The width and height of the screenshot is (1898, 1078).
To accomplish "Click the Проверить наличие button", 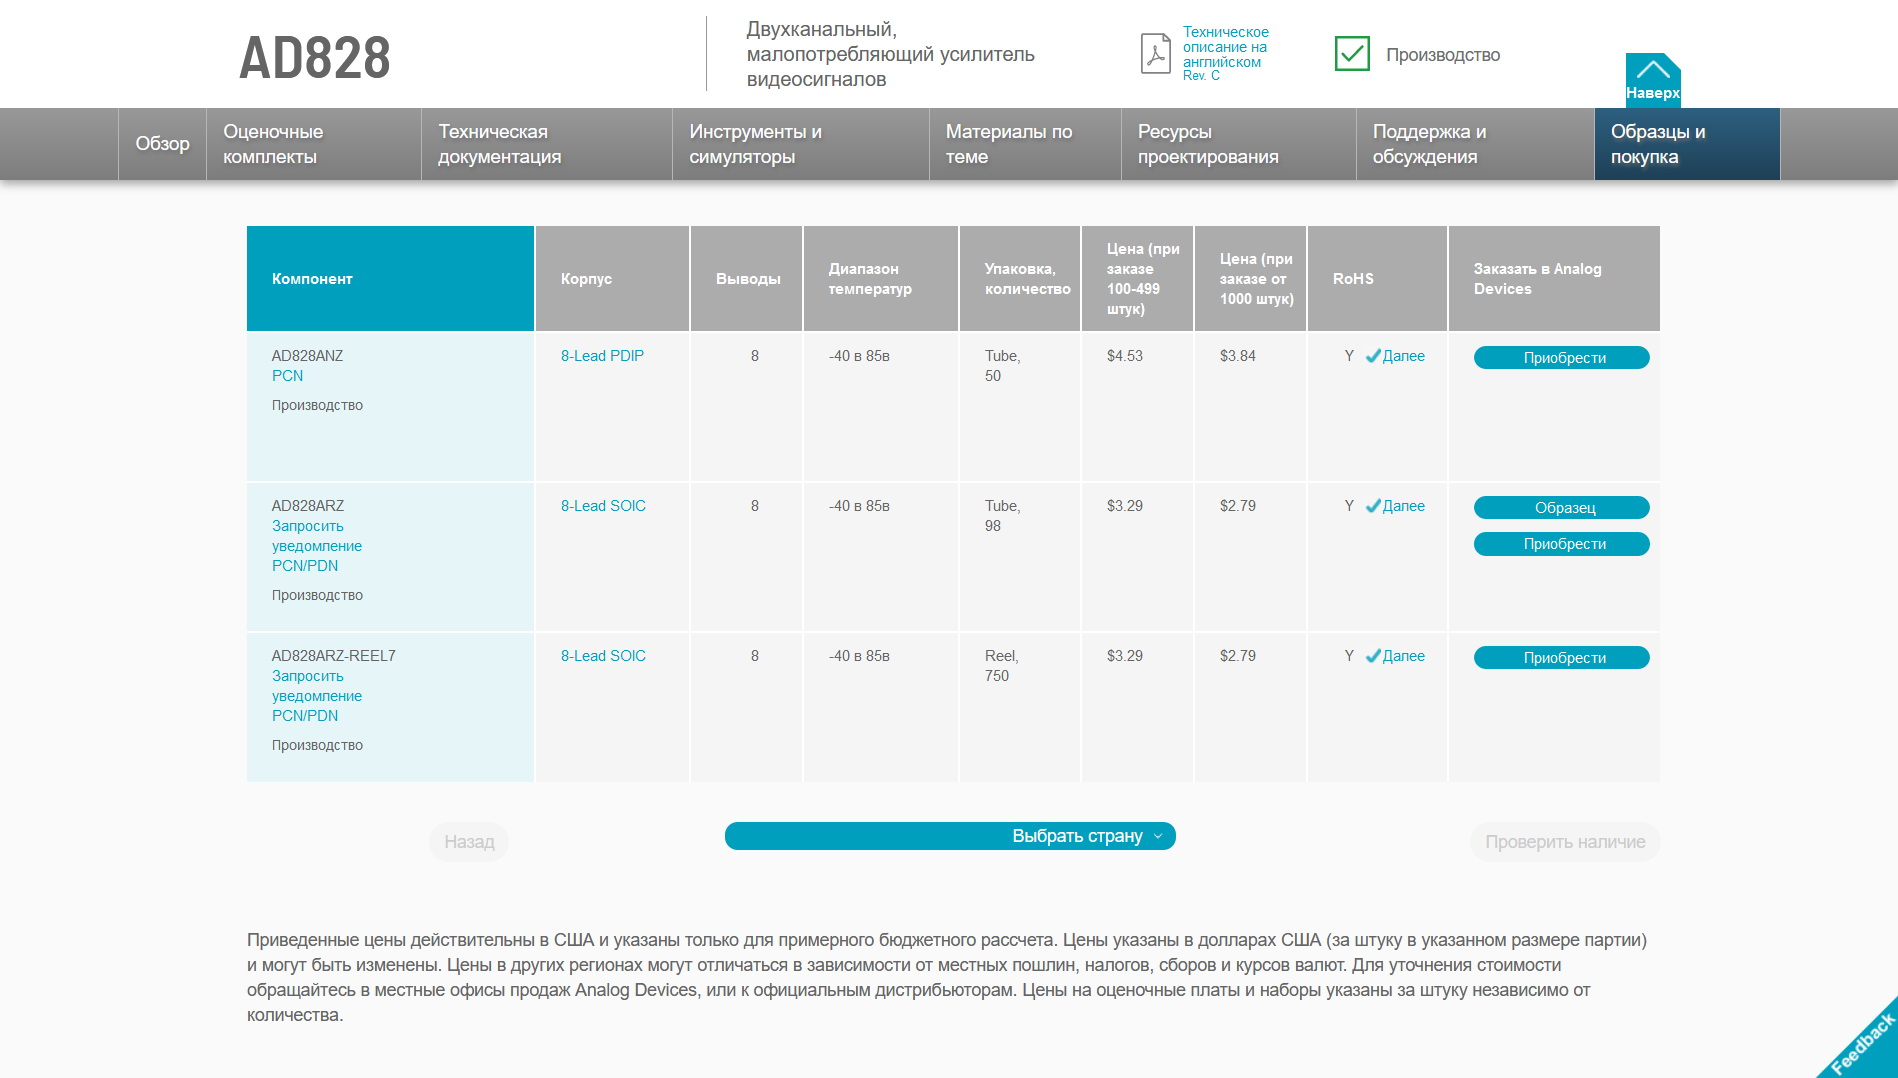I will click(1565, 842).
